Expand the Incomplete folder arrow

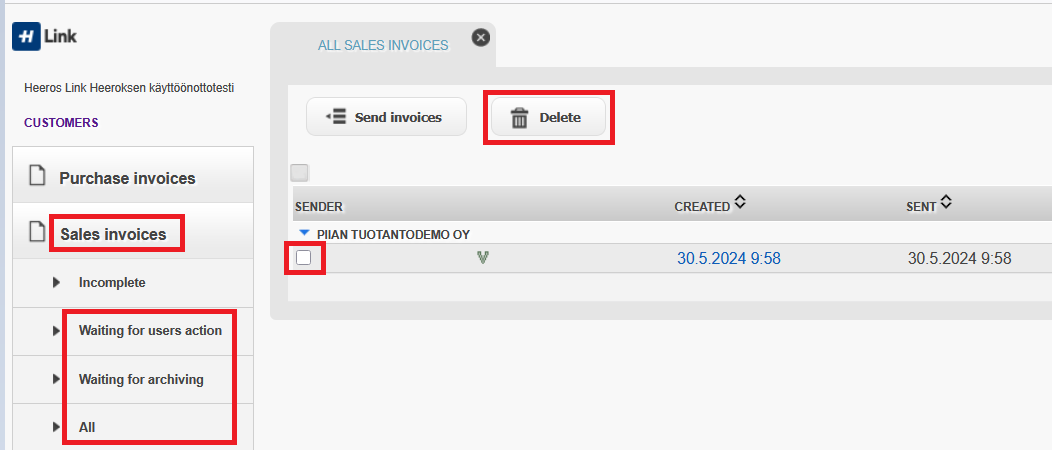coord(57,283)
